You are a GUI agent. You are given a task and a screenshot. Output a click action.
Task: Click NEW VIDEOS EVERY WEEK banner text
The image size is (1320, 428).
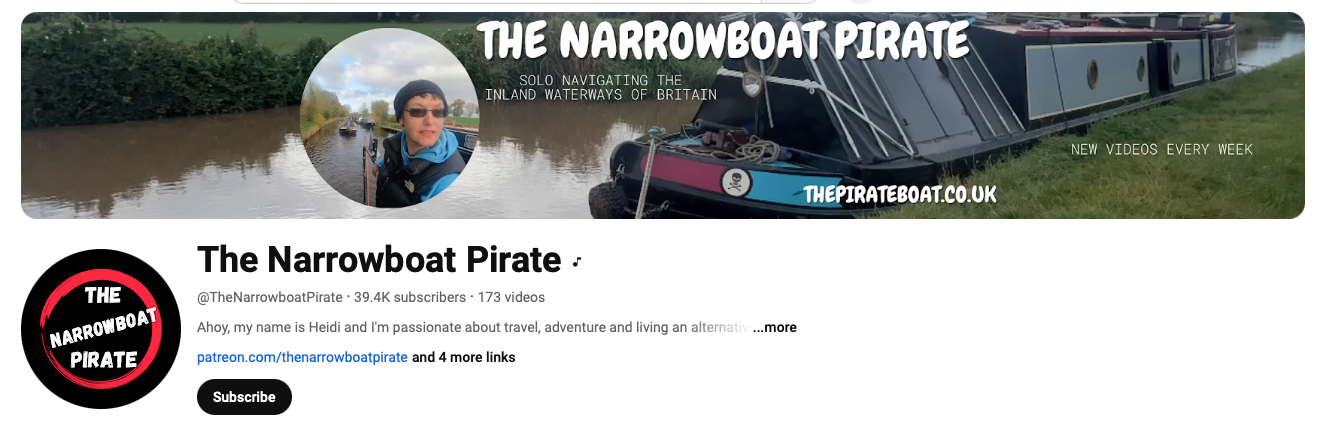(x=1161, y=149)
